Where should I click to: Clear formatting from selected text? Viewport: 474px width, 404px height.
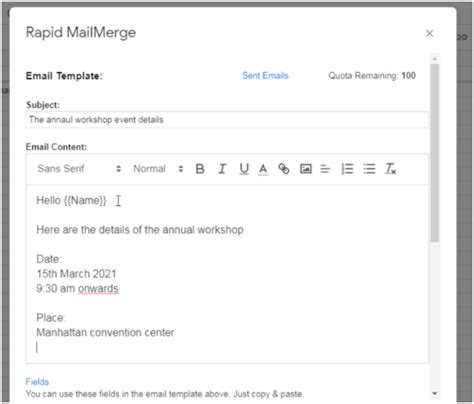pos(390,169)
